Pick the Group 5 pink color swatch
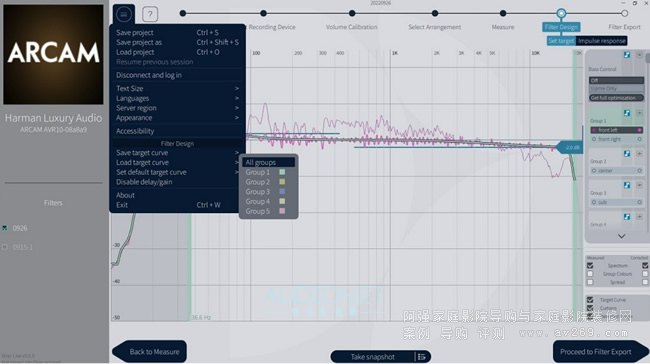650x364 pixels. tap(282, 211)
